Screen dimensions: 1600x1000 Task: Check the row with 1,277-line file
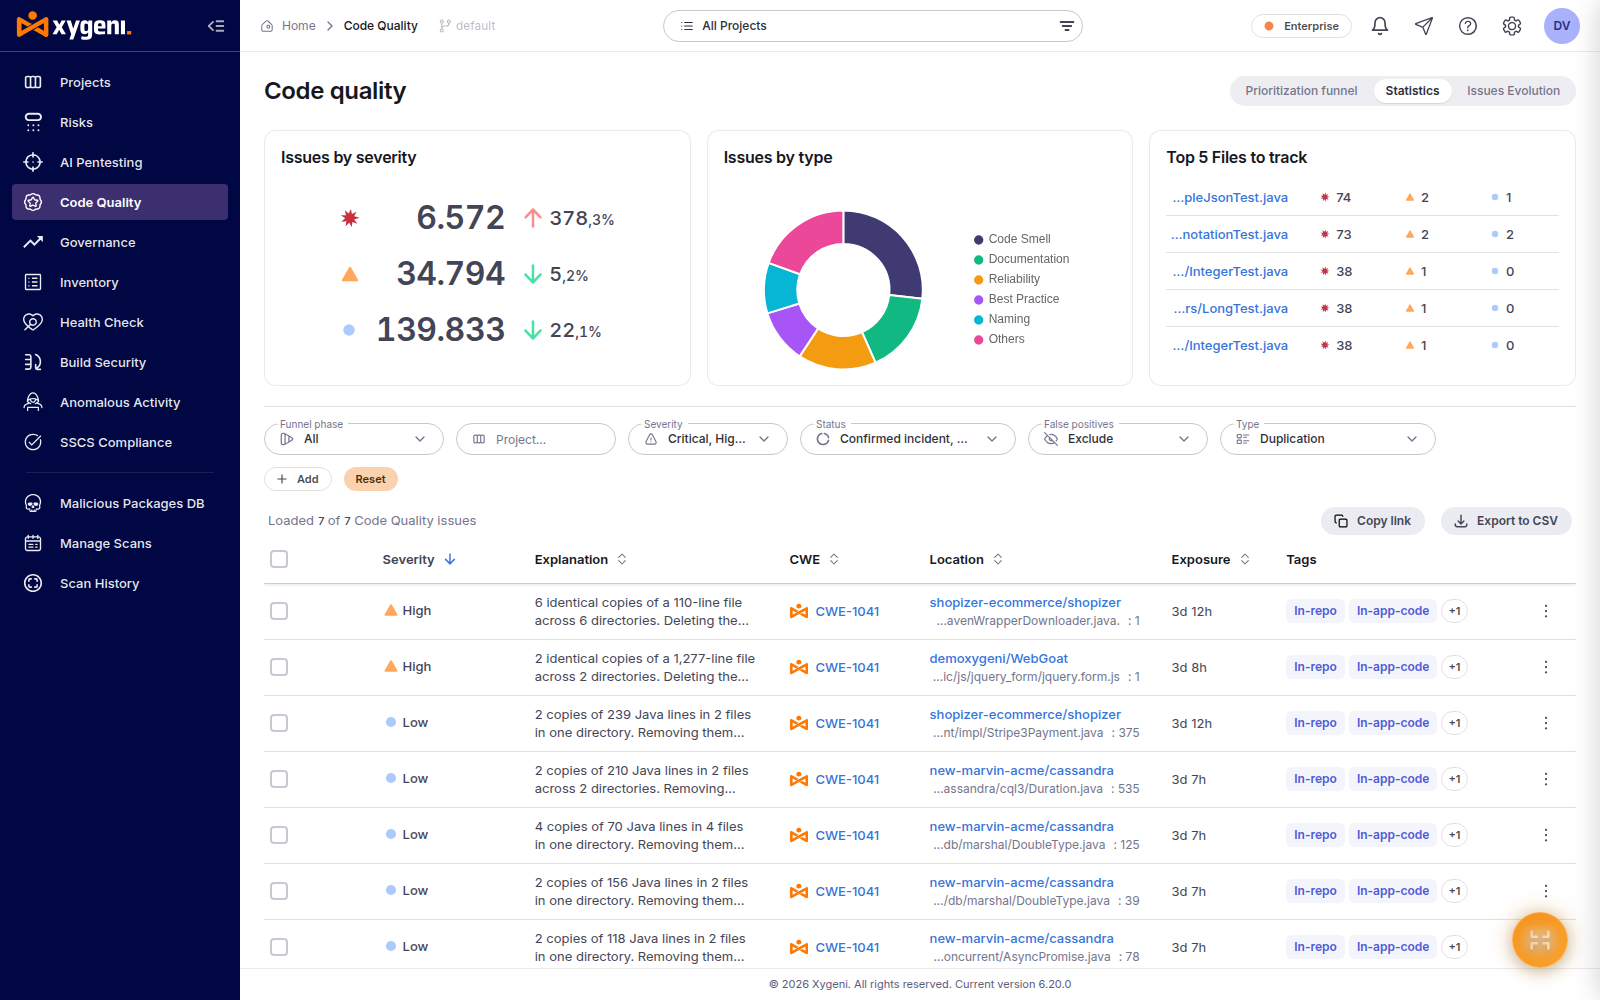(279, 667)
